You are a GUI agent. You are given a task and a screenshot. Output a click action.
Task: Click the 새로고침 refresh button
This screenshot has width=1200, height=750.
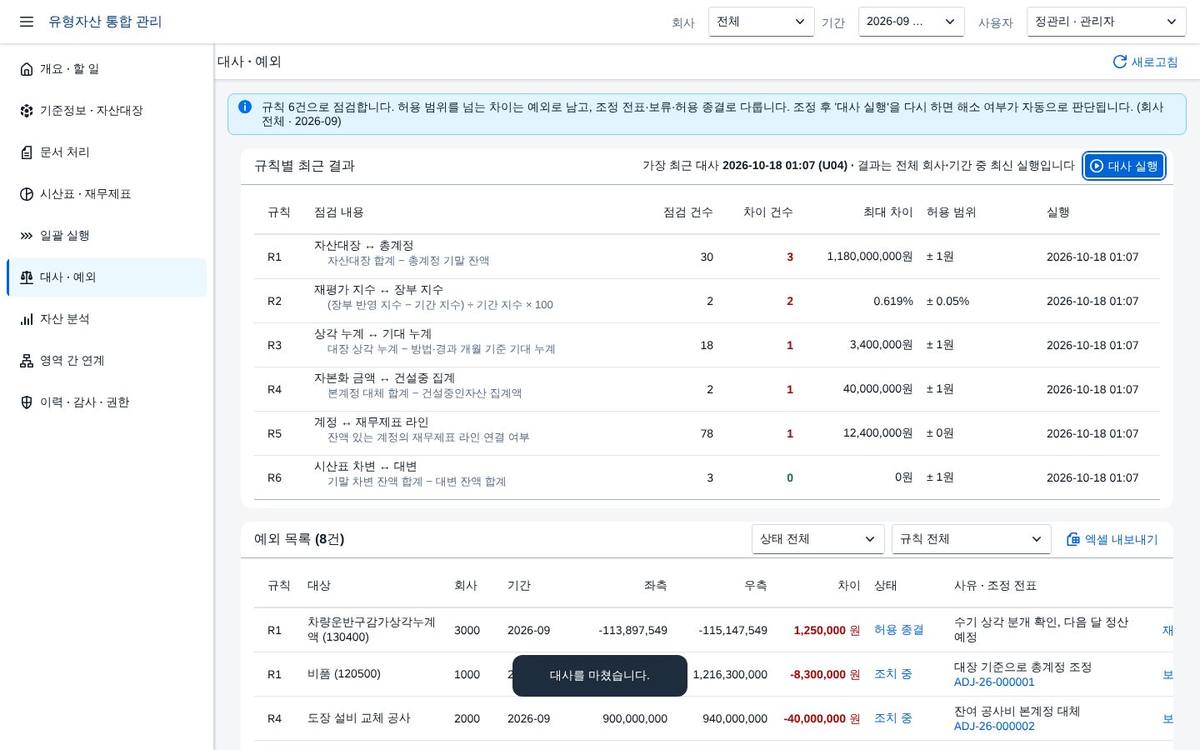1145,62
